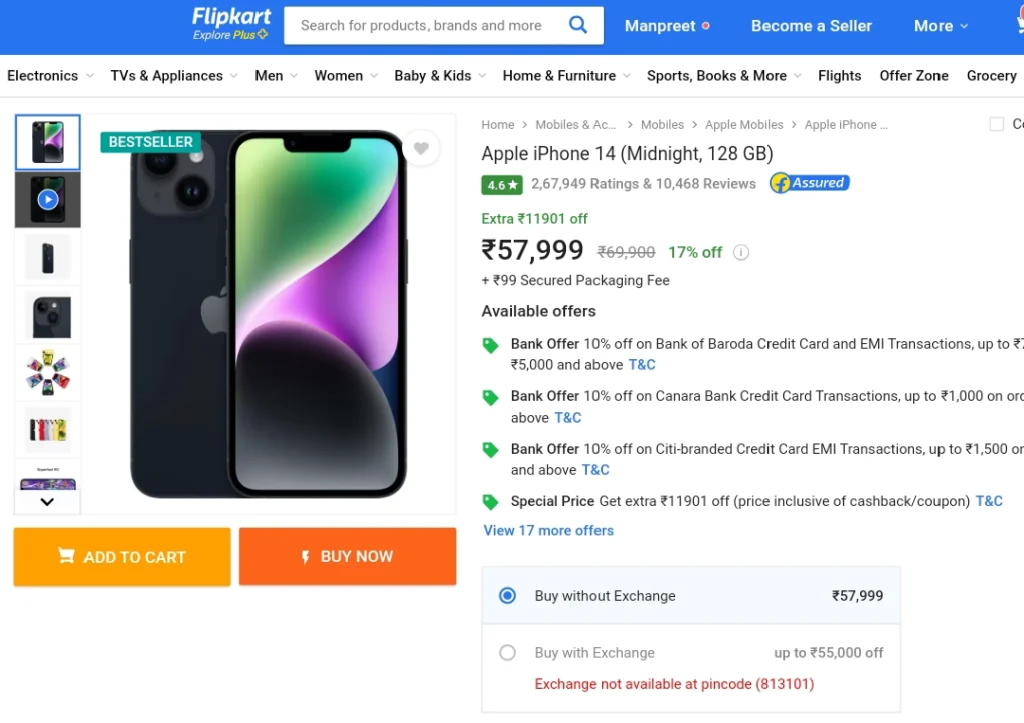Select Buy with Exchange radio button
Screen dimensions: 1024x723
507,652
